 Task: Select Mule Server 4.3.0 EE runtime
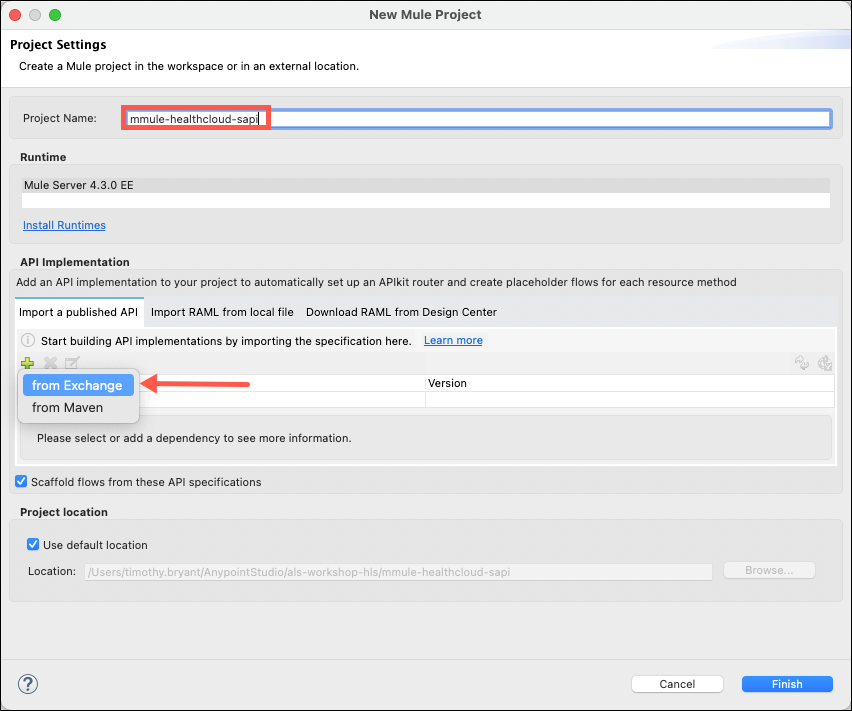tap(425, 185)
